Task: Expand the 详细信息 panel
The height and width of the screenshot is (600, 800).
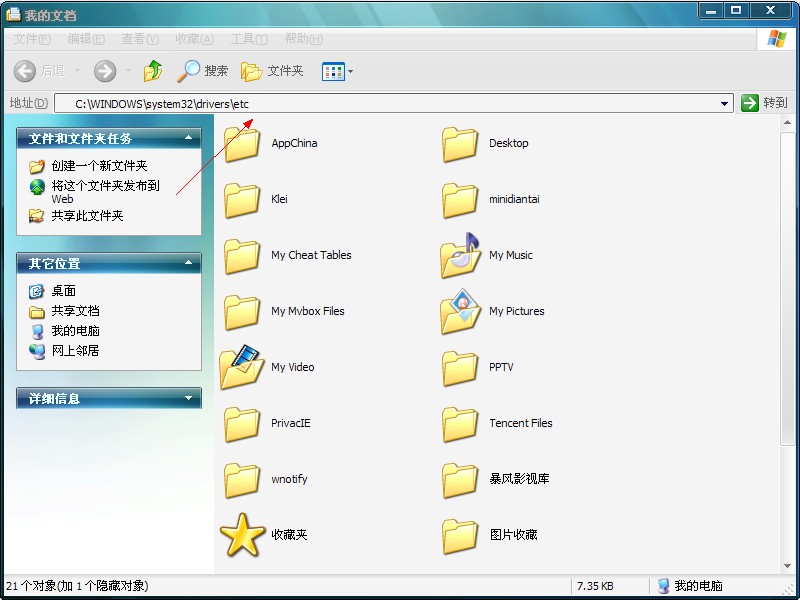Action: click(x=188, y=398)
